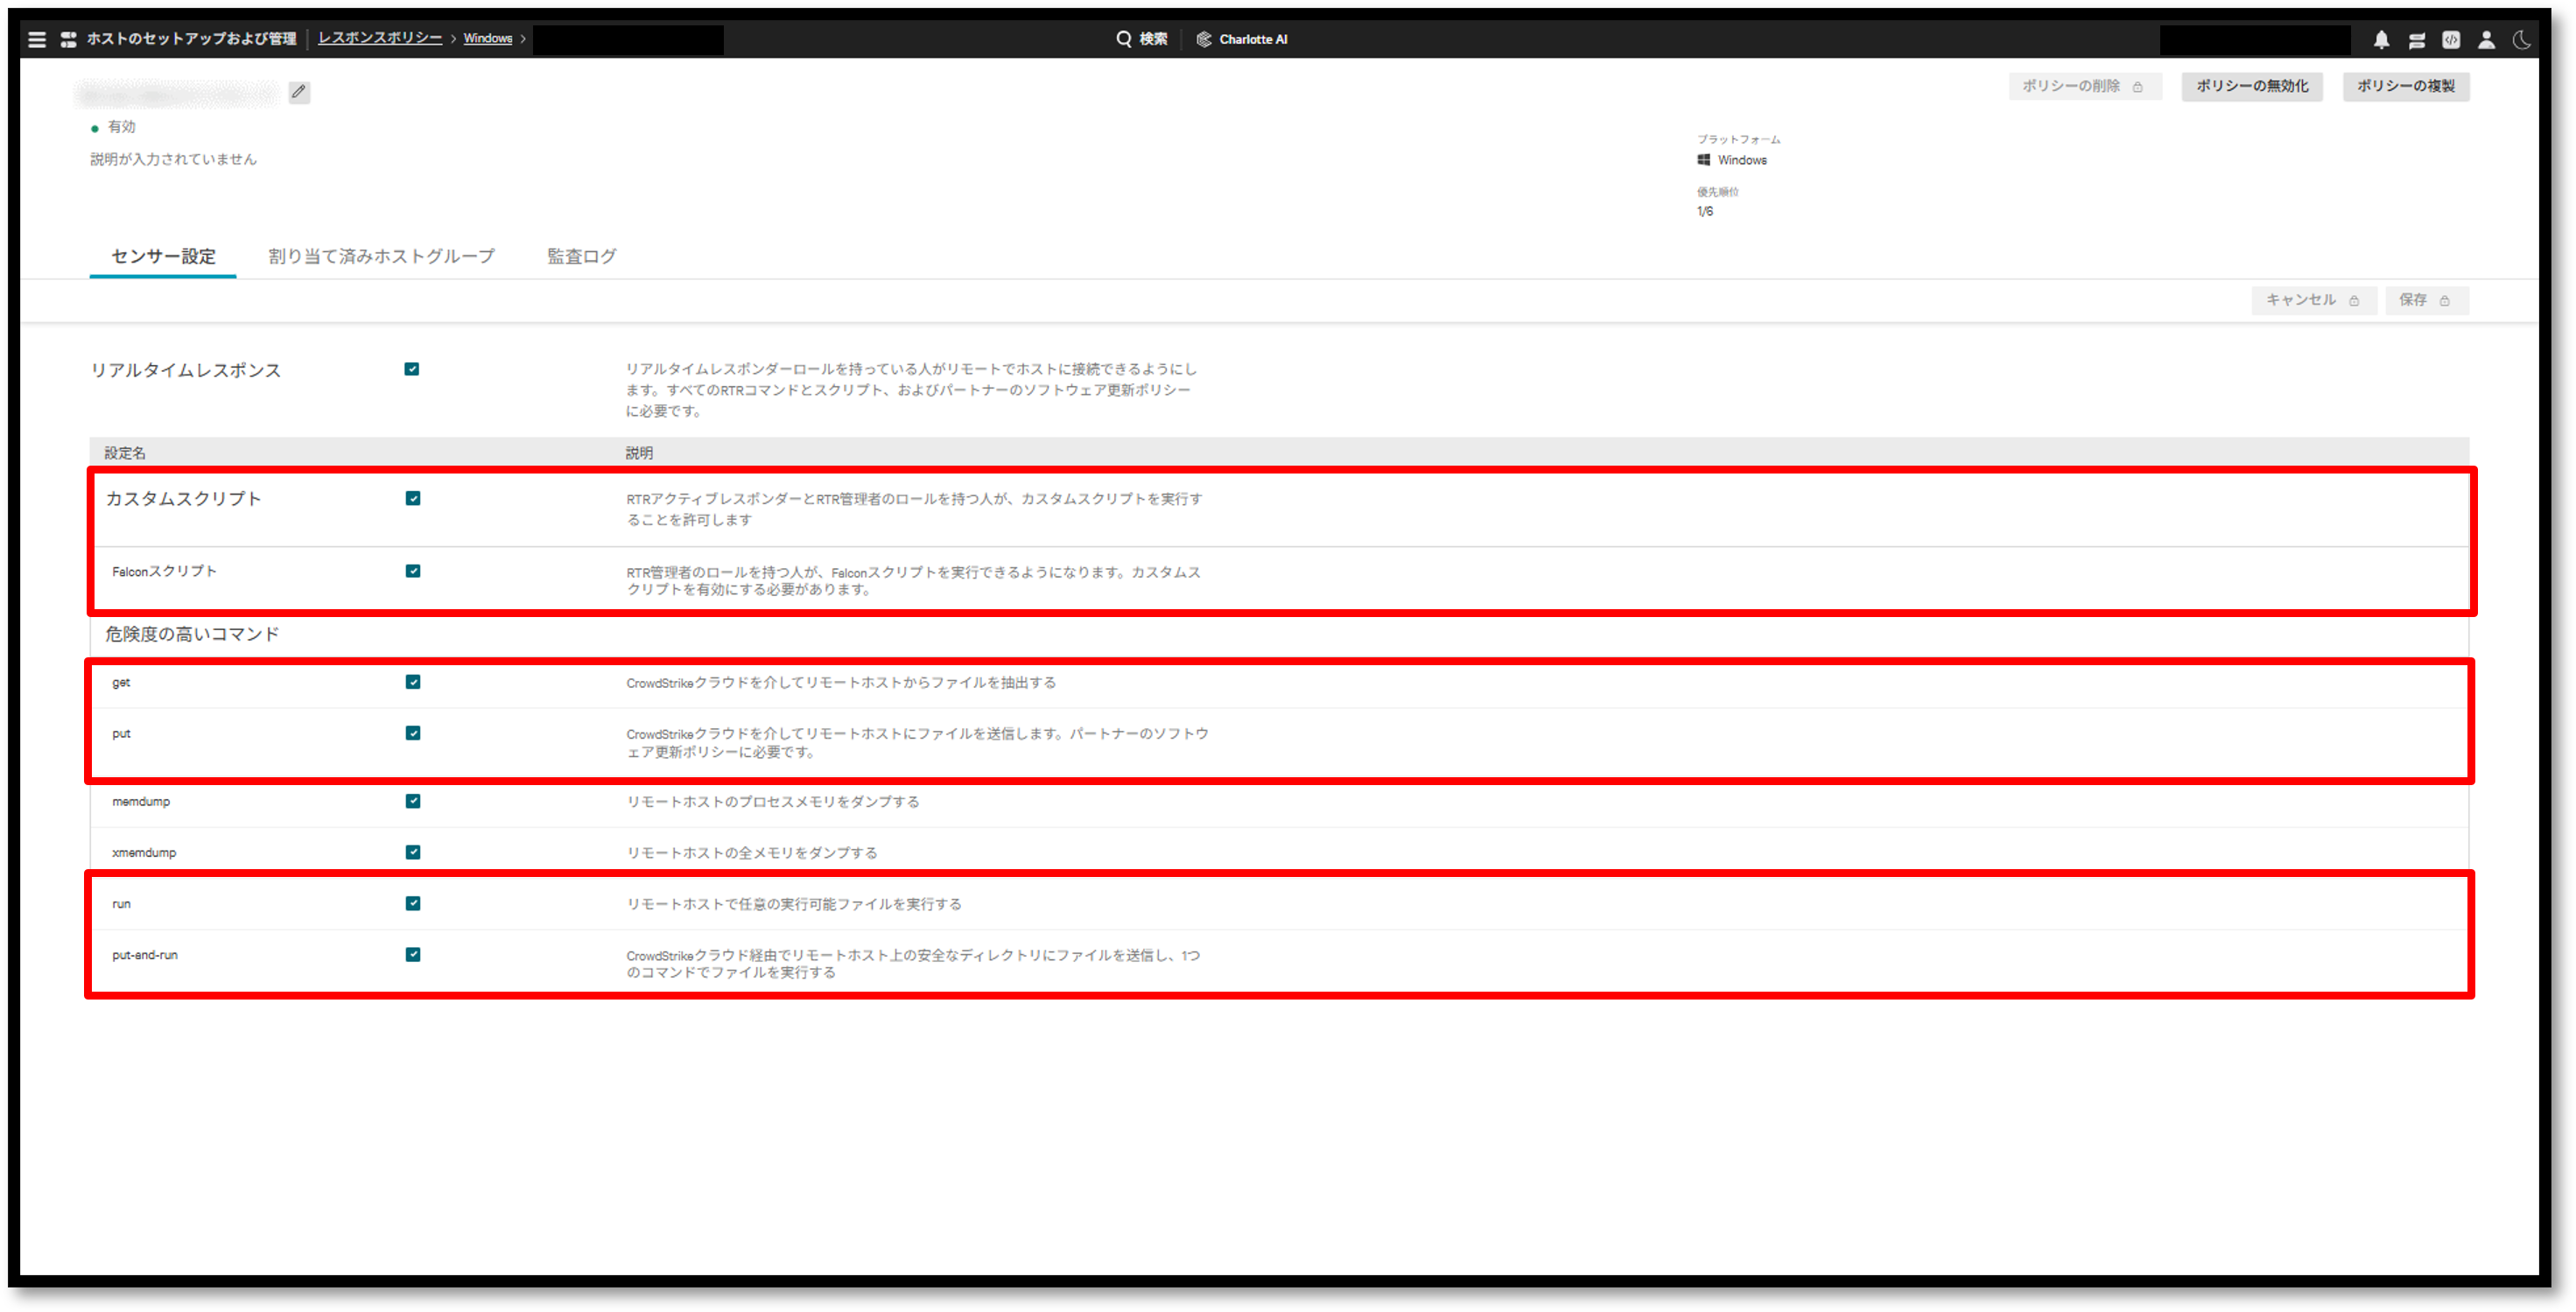Toggle the Falconスクリプト checkbox
The image size is (2576, 1312).
(413, 571)
